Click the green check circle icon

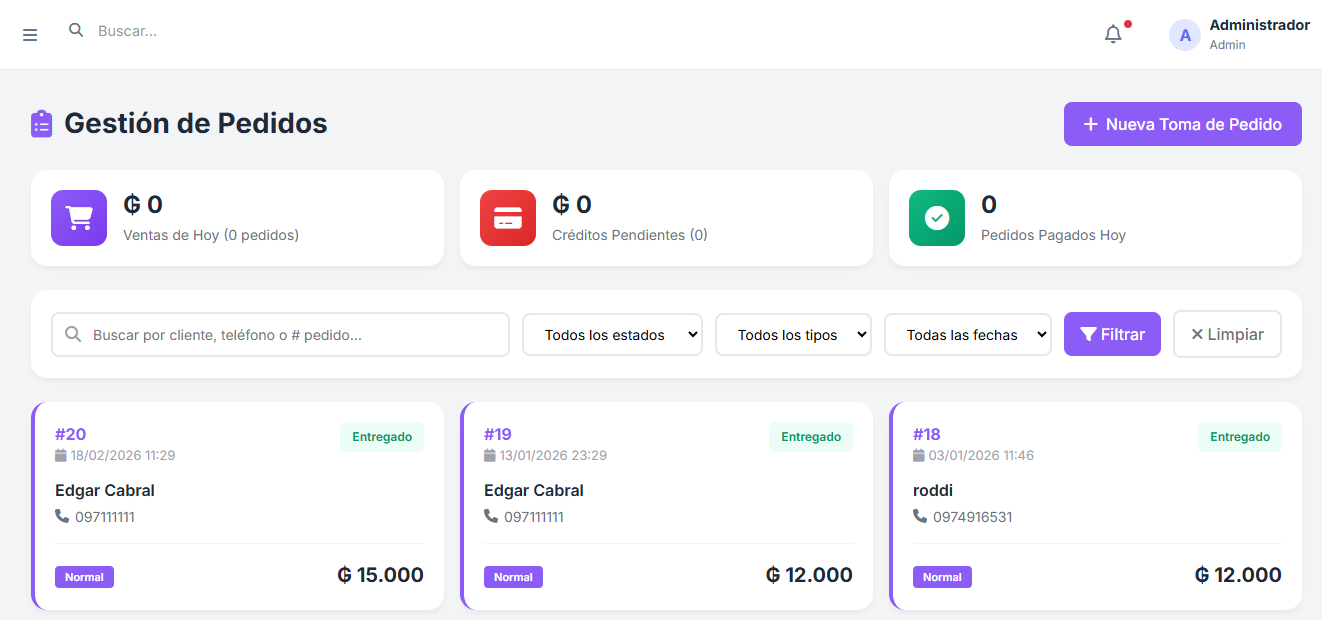click(937, 218)
